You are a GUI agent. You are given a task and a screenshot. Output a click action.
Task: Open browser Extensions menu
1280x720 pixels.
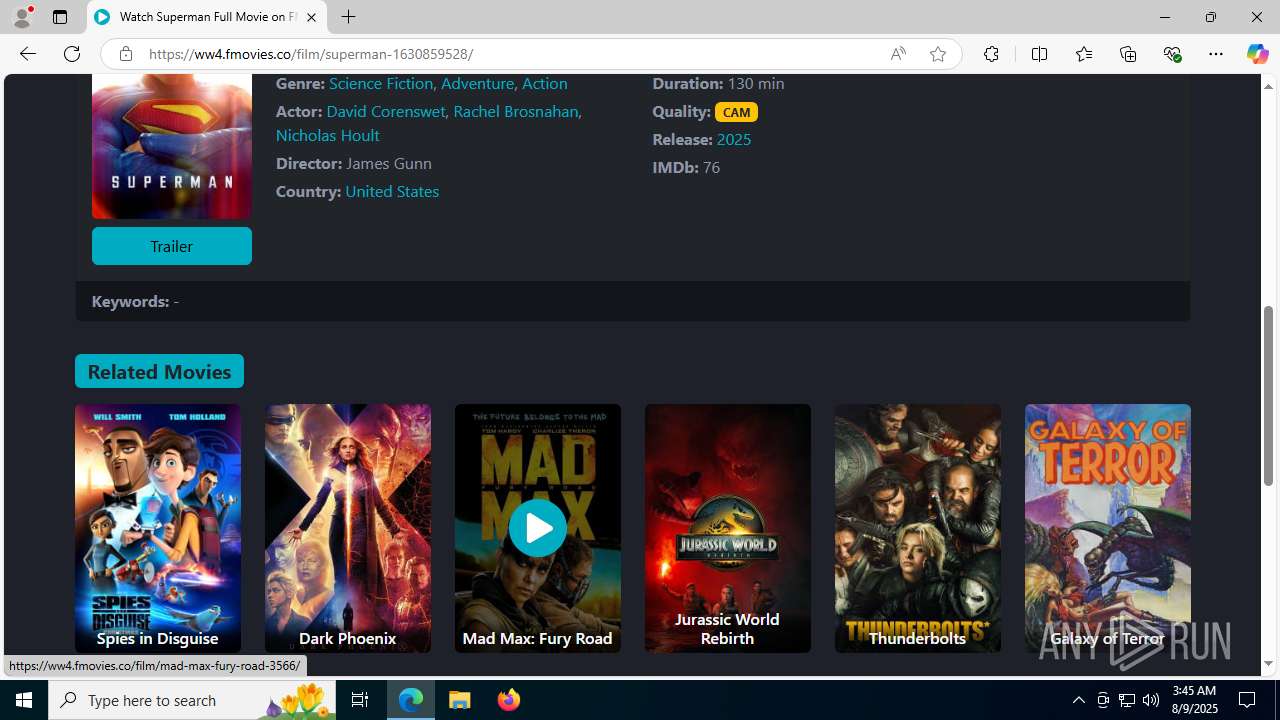tap(991, 54)
